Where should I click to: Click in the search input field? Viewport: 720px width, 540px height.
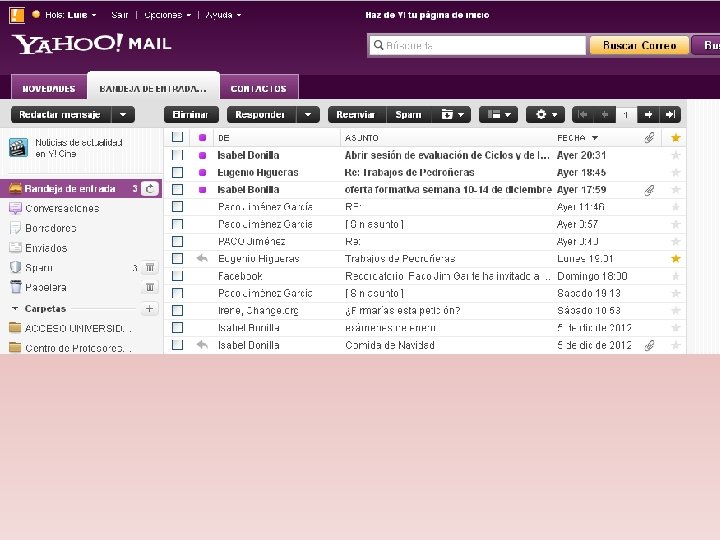[478, 45]
